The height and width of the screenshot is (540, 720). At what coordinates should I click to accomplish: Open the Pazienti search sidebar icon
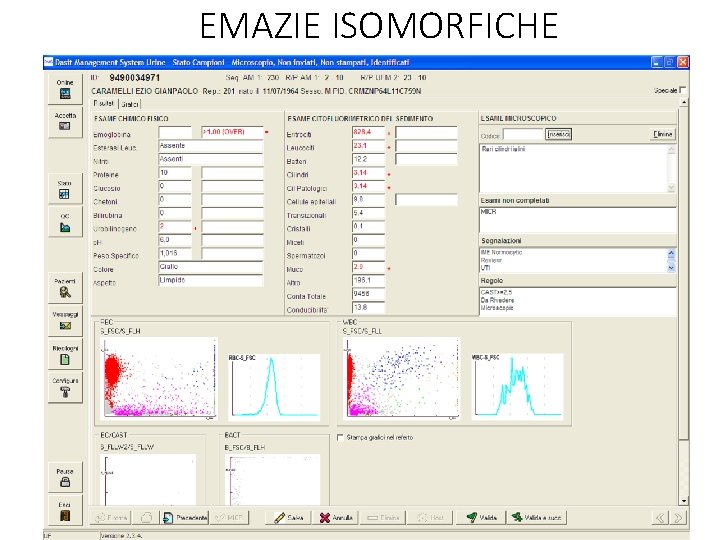click(x=65, y=288)
